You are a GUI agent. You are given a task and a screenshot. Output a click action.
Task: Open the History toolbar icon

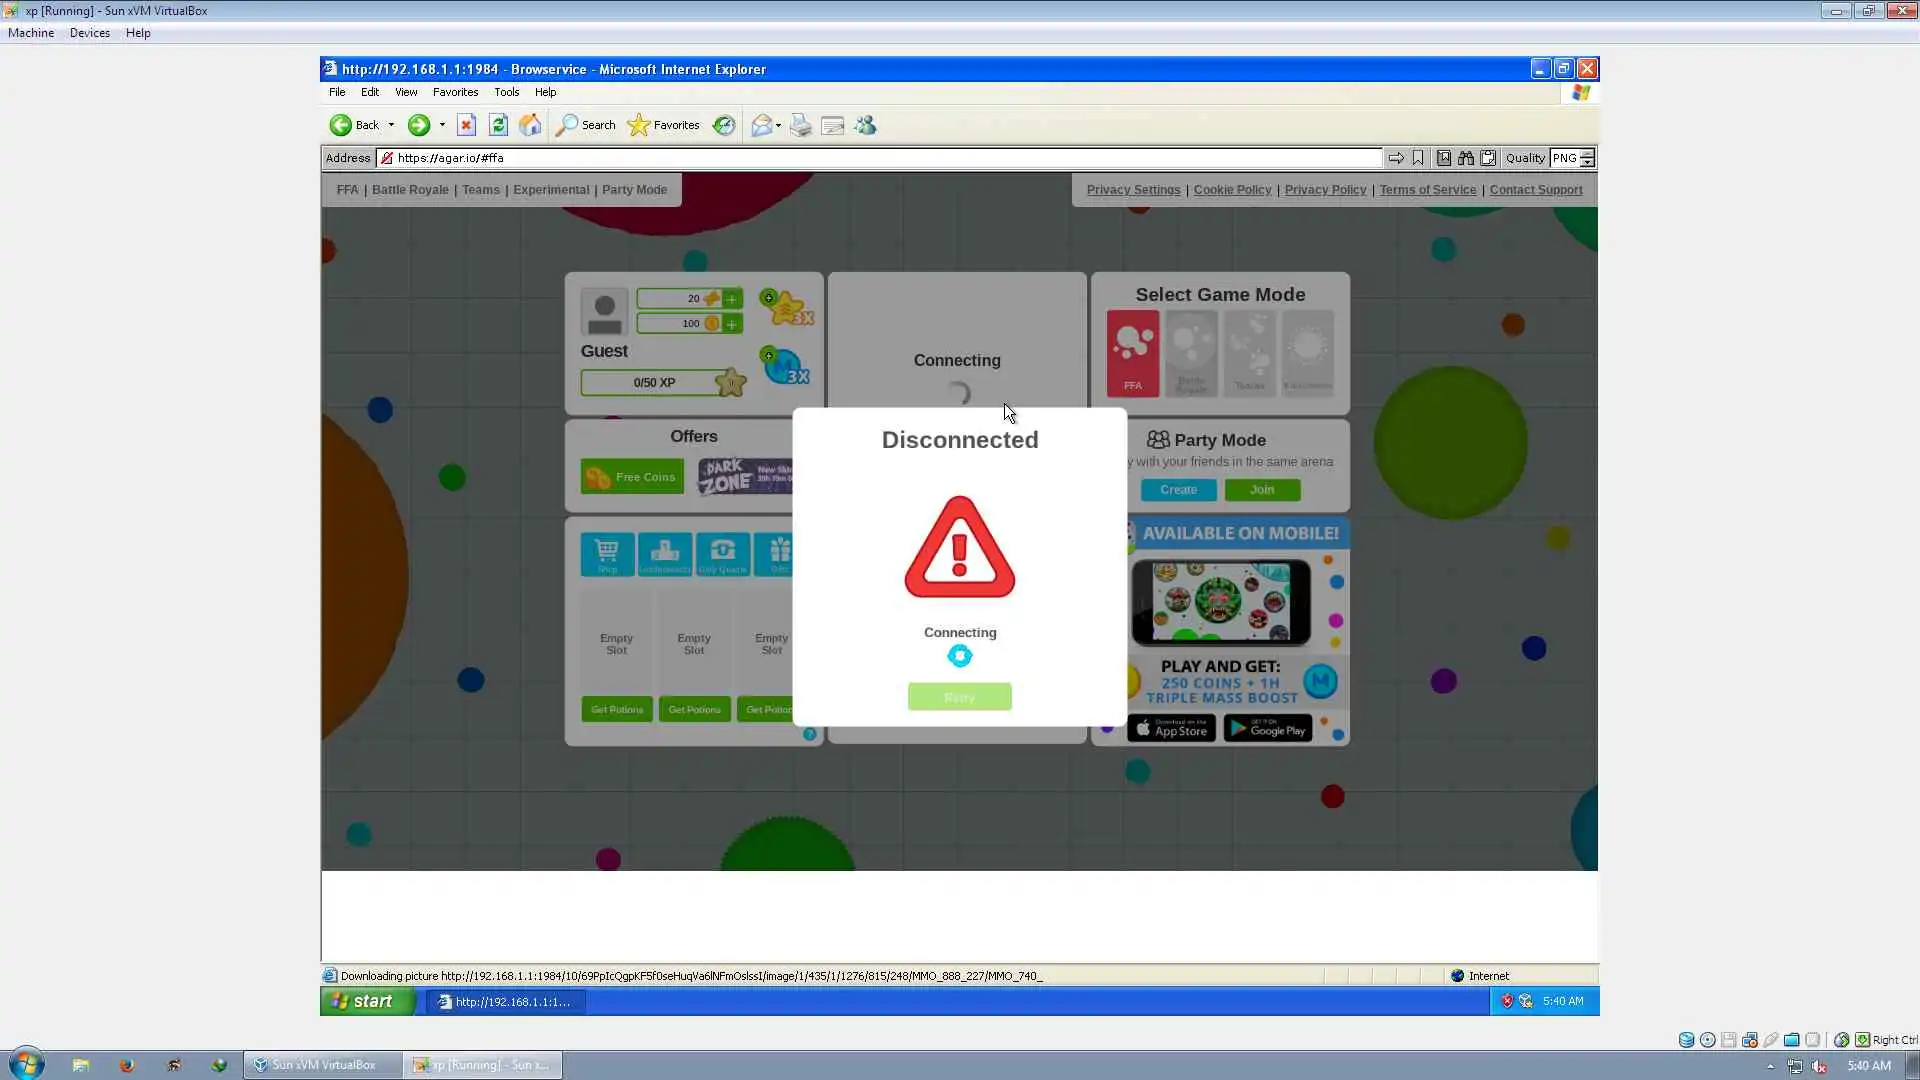pos(724,125)
